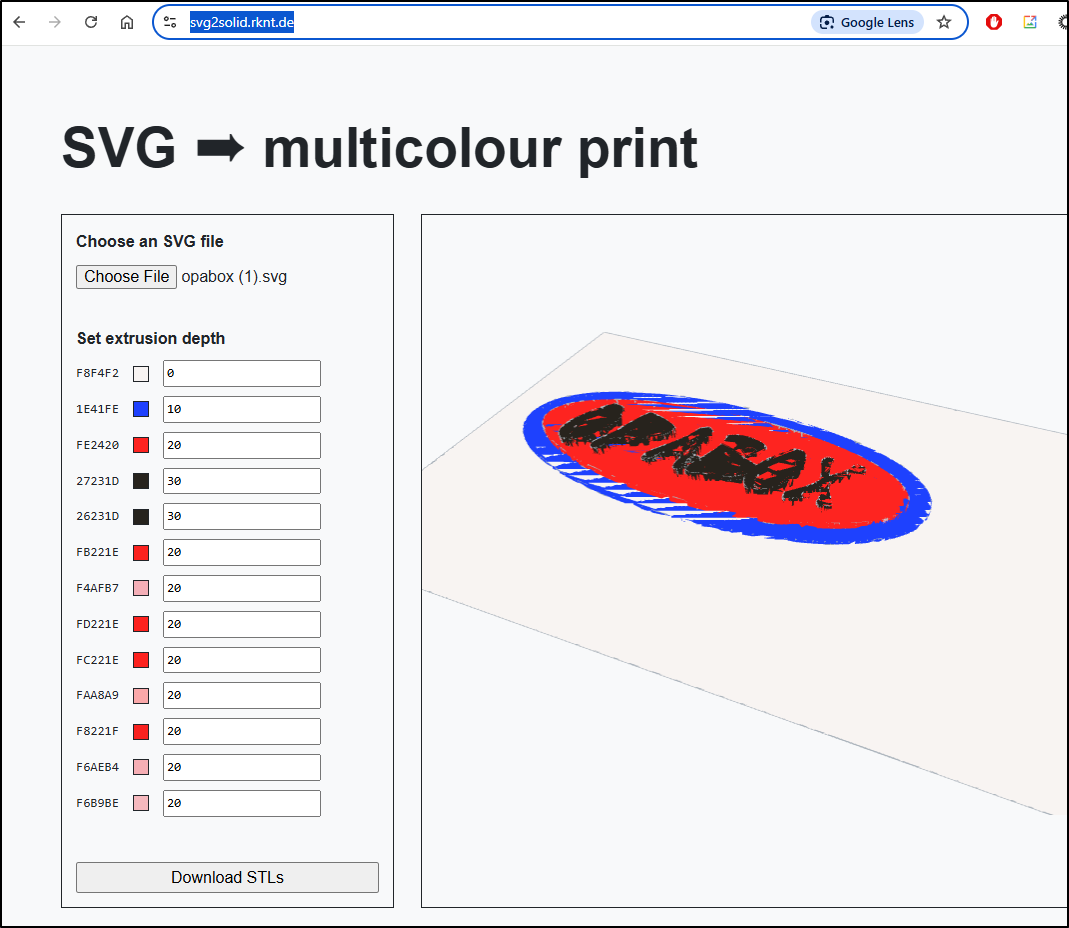Click the 'SVG multicolour print' page title
This screenshot has height=928, width=1069.
(x=379, y=149)
